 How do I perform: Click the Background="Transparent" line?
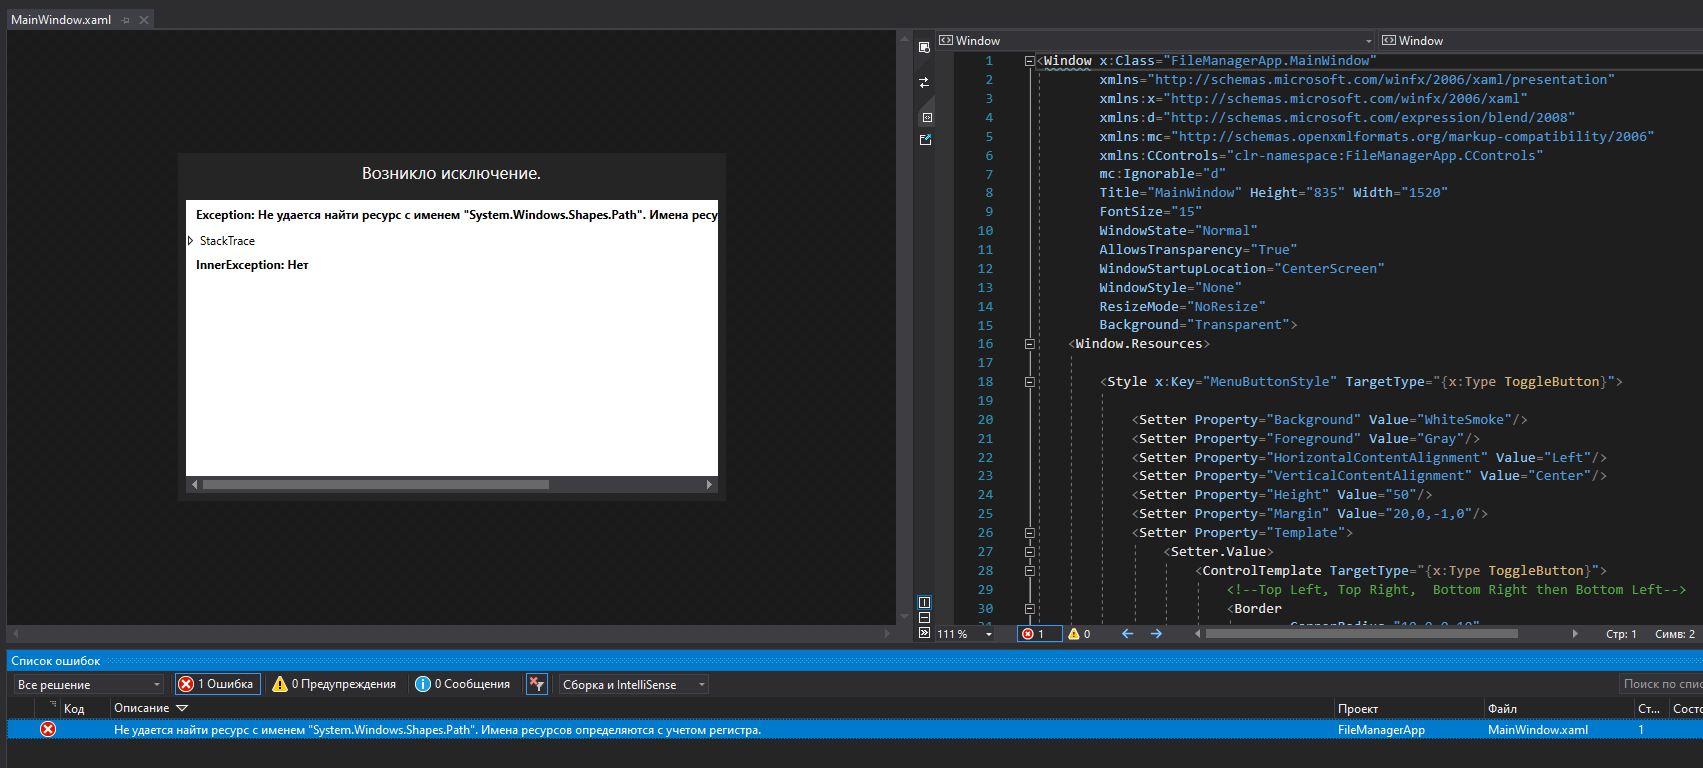[1198, 325]
